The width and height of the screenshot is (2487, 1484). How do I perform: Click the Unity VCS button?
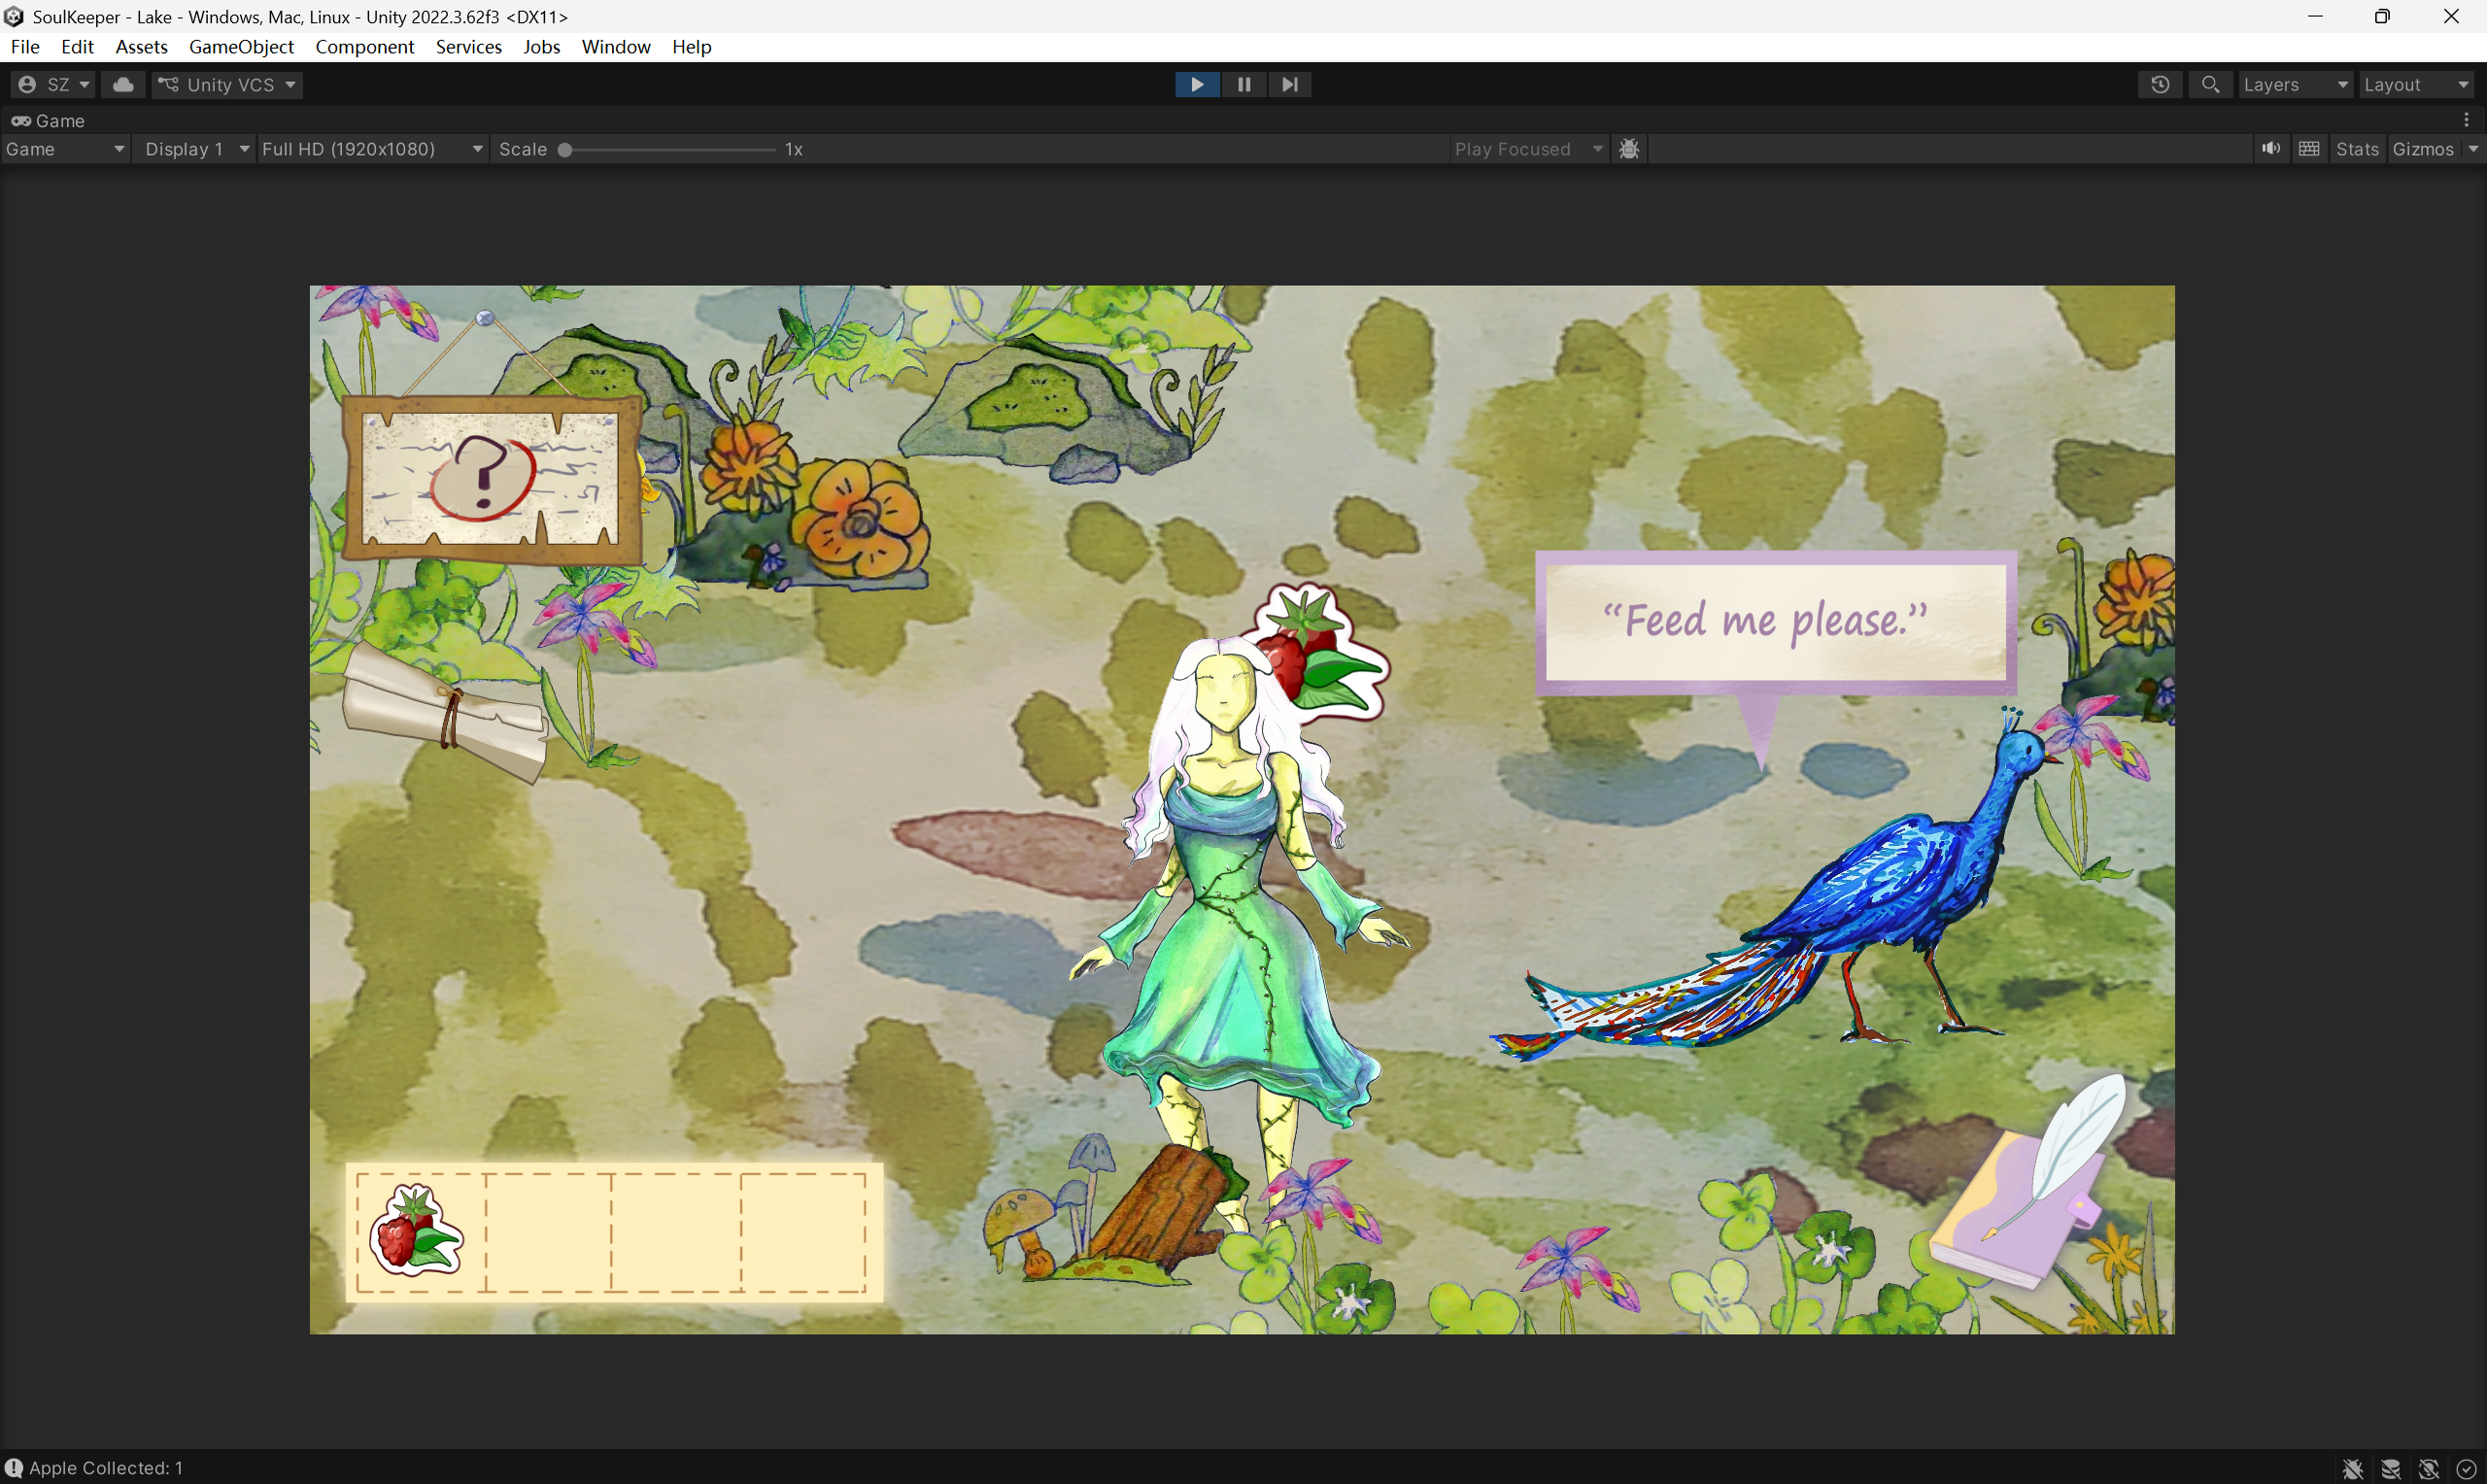227,85
